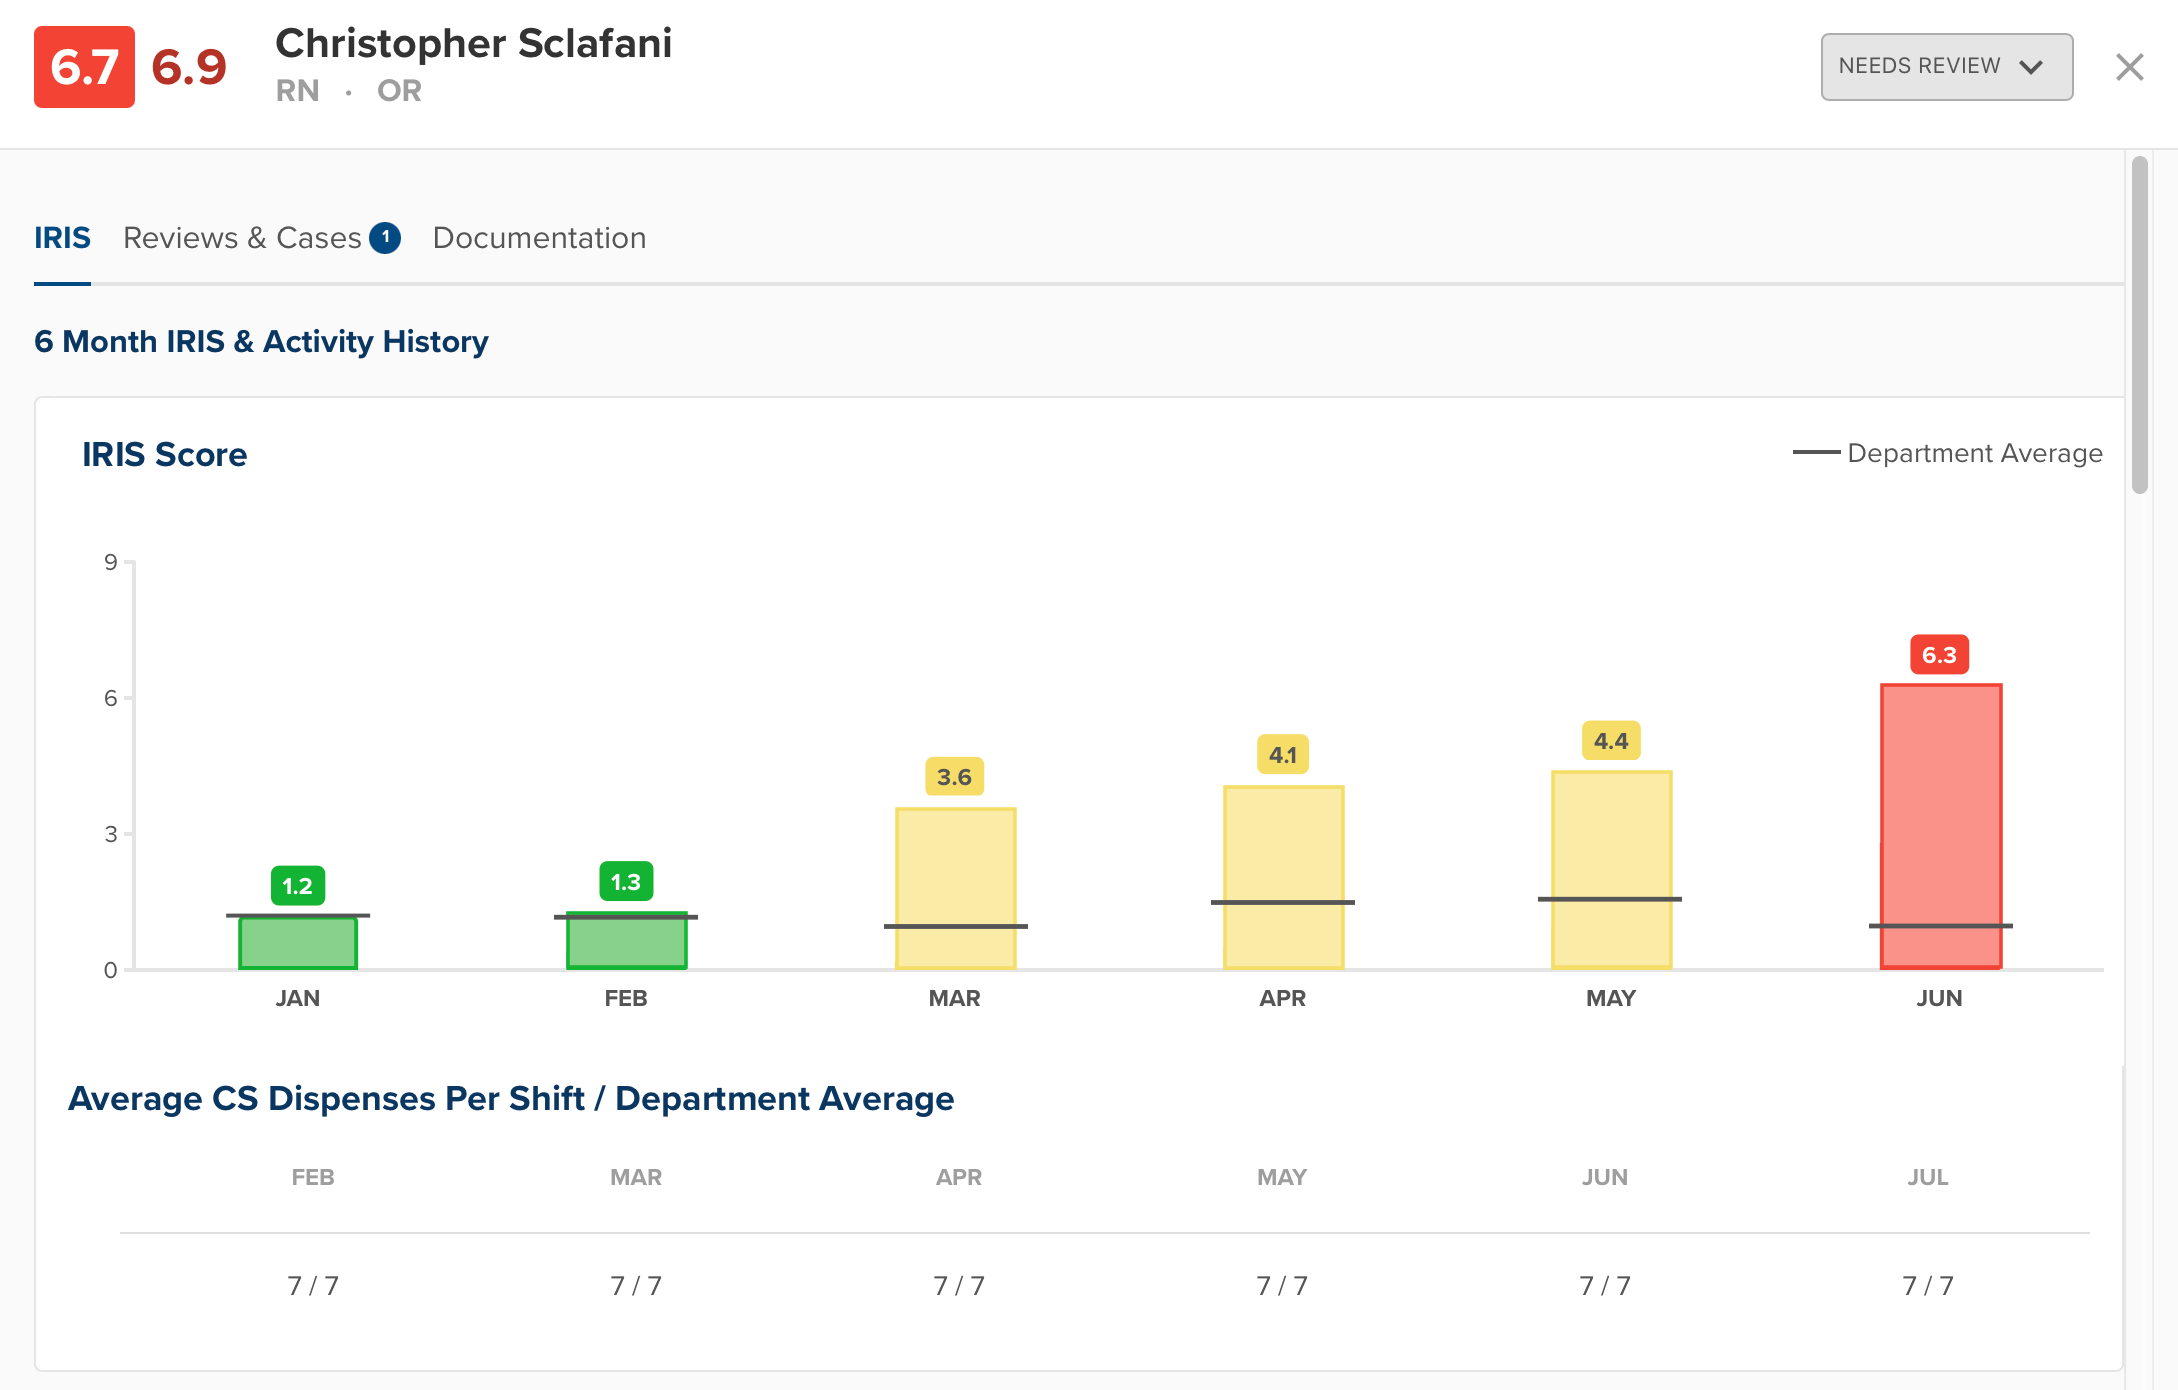Viewport: 2178px width, 1390px height.
Task: Close the Christopher Sclafani detail panel
Action: pyautogui.click(x=2129, y=67)
